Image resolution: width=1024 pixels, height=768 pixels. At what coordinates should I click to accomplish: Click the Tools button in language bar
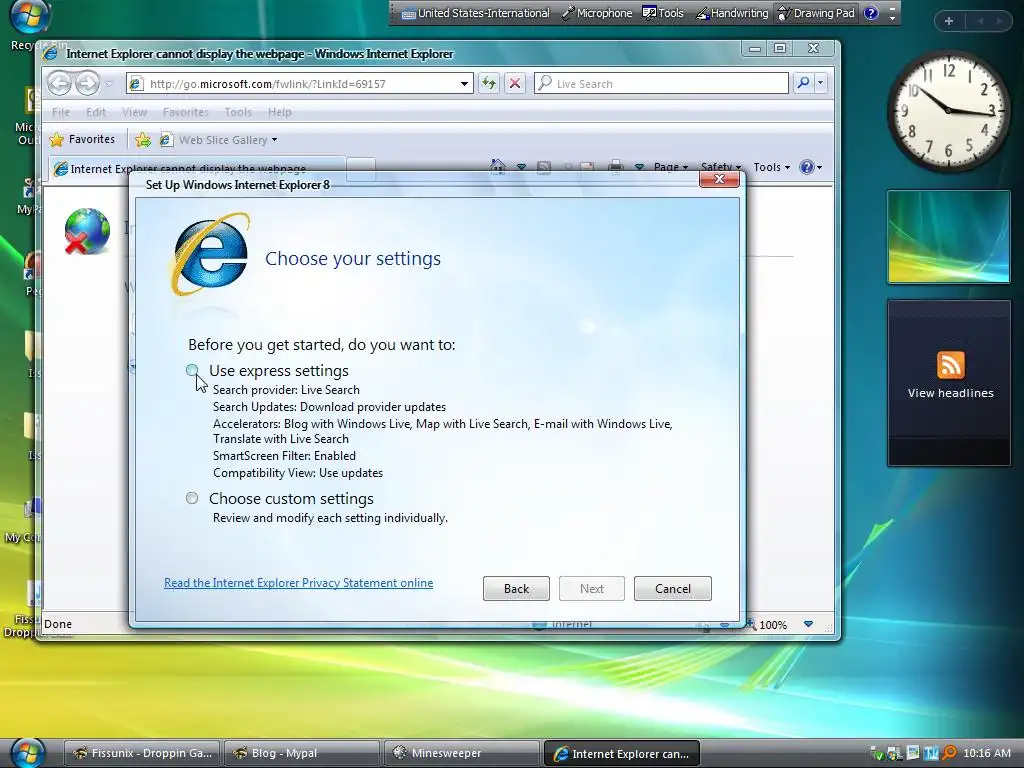pos(663,13)
